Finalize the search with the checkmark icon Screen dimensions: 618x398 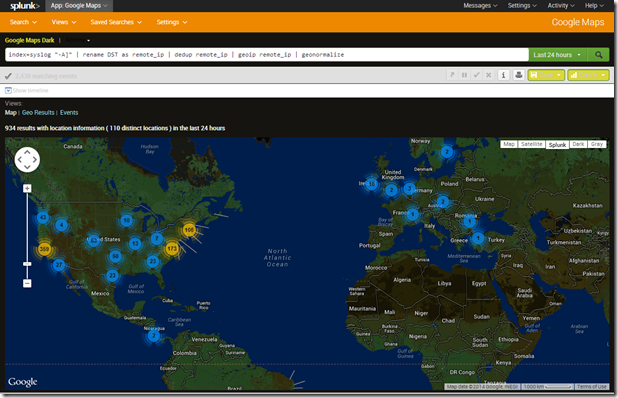[477, 75]
